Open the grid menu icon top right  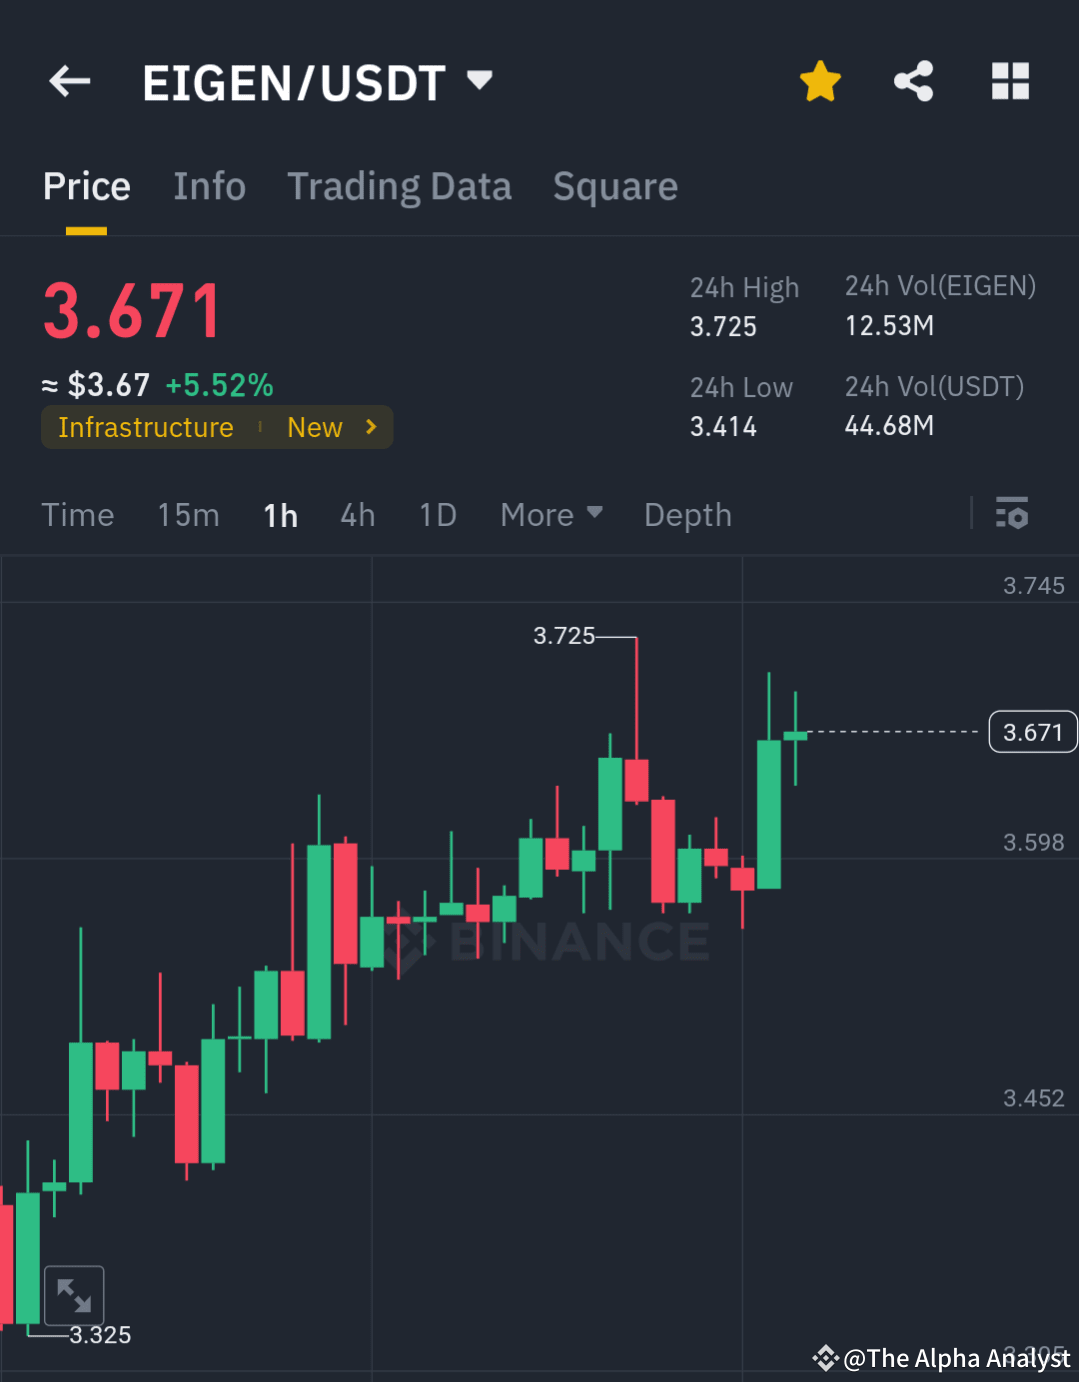[x=1010, y=82]
